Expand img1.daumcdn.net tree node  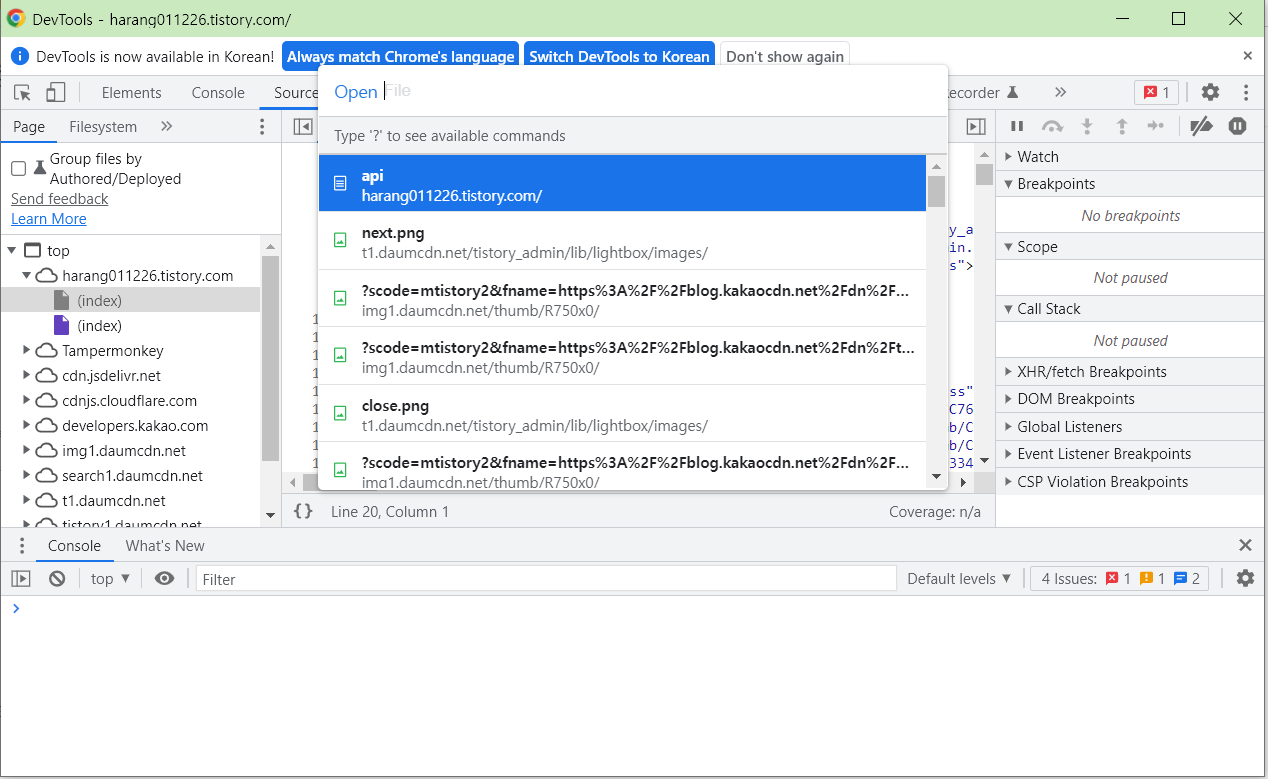pyautogui.click(x=27, y=451)
